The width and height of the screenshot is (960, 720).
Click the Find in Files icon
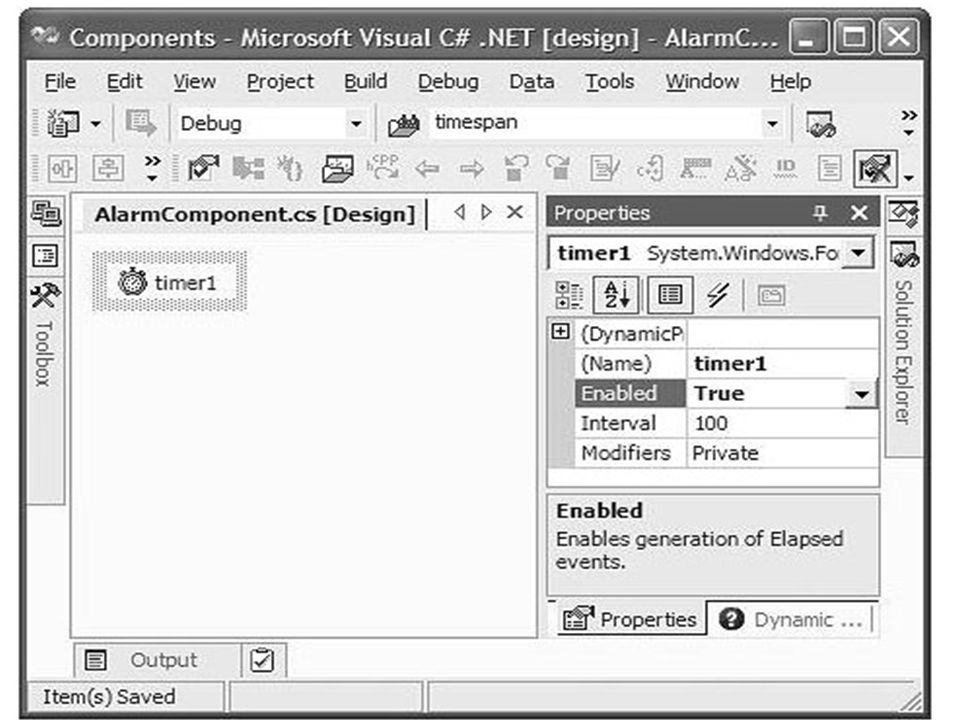click(x=403, y=125)
